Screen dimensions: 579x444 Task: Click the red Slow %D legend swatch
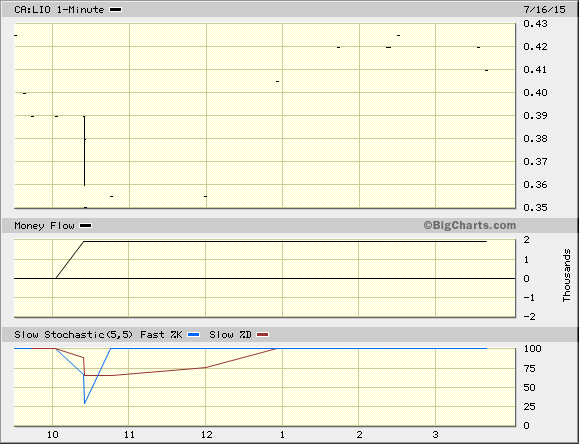coord(263,335)
